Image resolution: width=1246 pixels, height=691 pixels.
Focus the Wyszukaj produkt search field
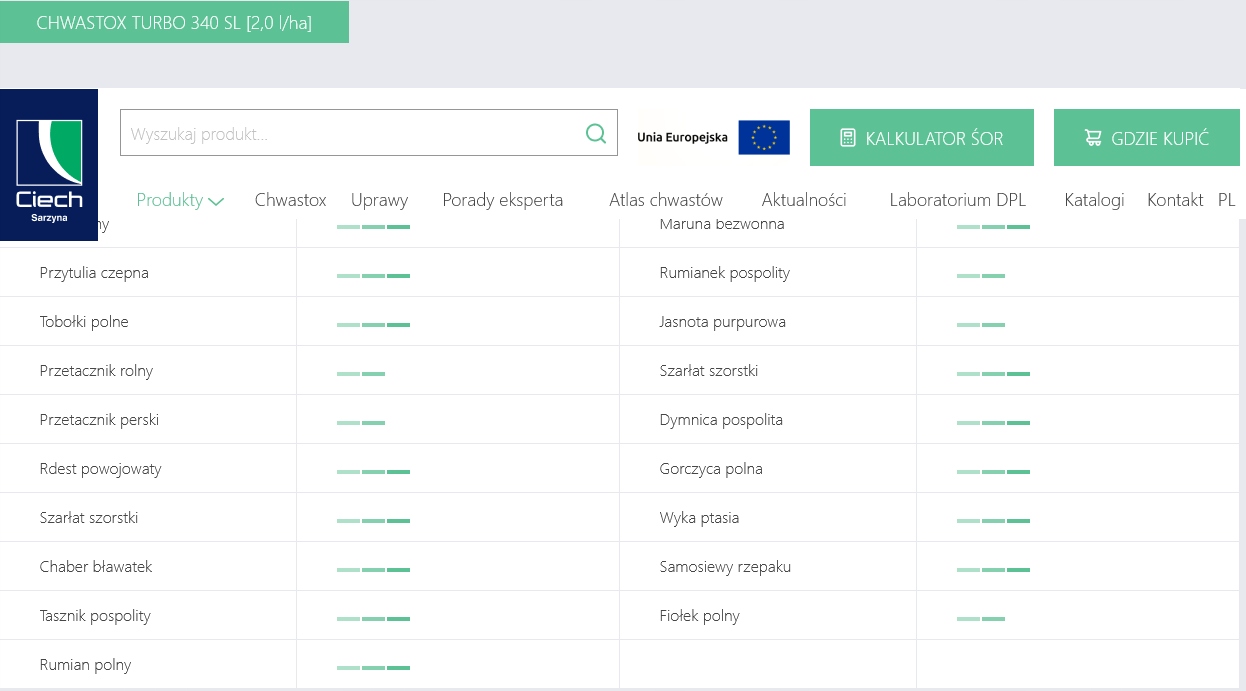click(350, 134)
